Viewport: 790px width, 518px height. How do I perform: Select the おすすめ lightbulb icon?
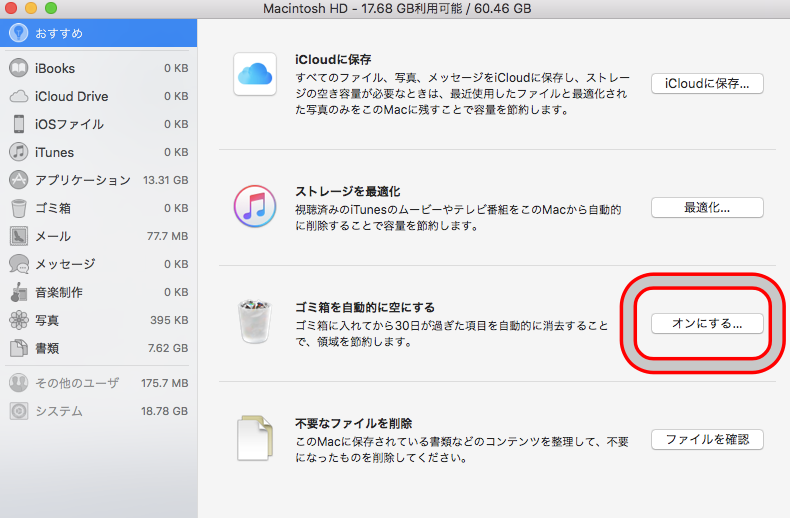(x=19, y=33)
